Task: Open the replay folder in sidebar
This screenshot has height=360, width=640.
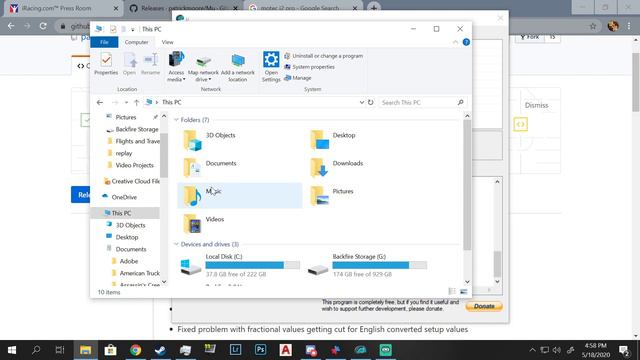Action: click(124, 153)
